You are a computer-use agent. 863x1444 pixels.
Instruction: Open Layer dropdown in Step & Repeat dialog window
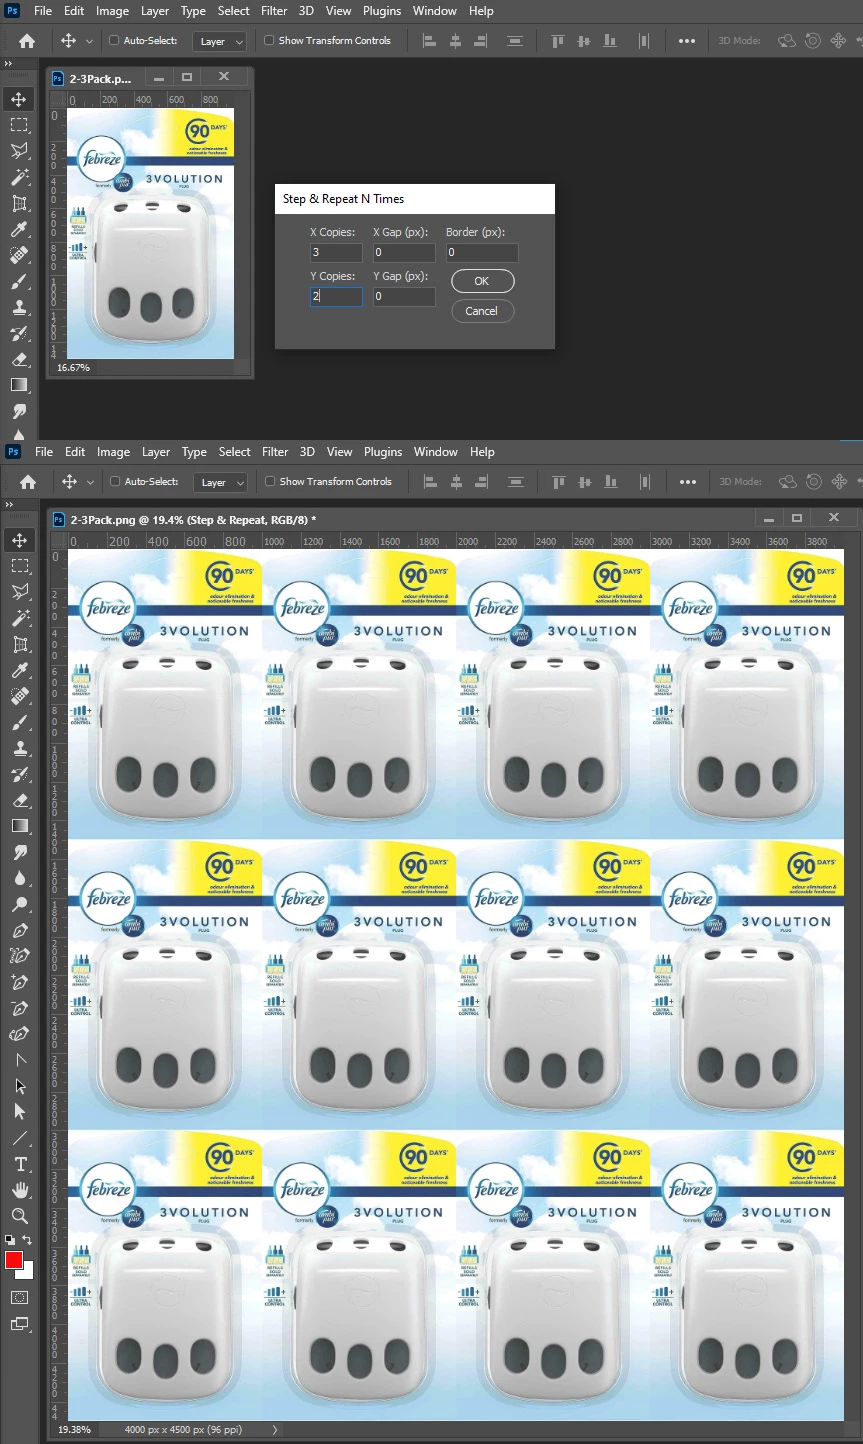[219, 41]
